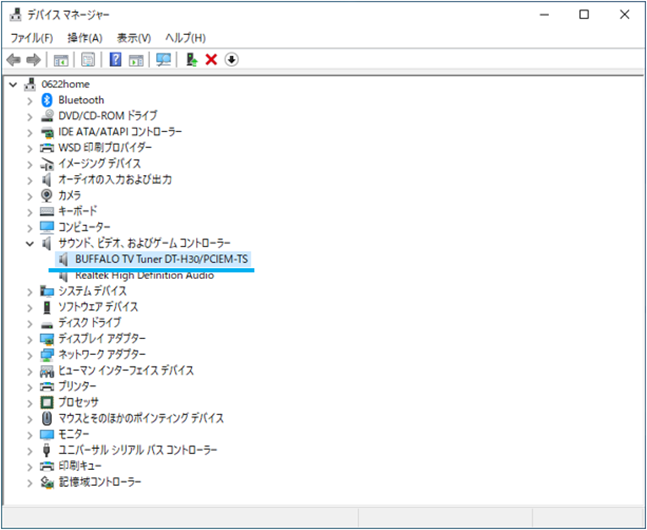Click the blue Help icon in toolbar
The image size is (647, 530).
[x=115, y=60]
